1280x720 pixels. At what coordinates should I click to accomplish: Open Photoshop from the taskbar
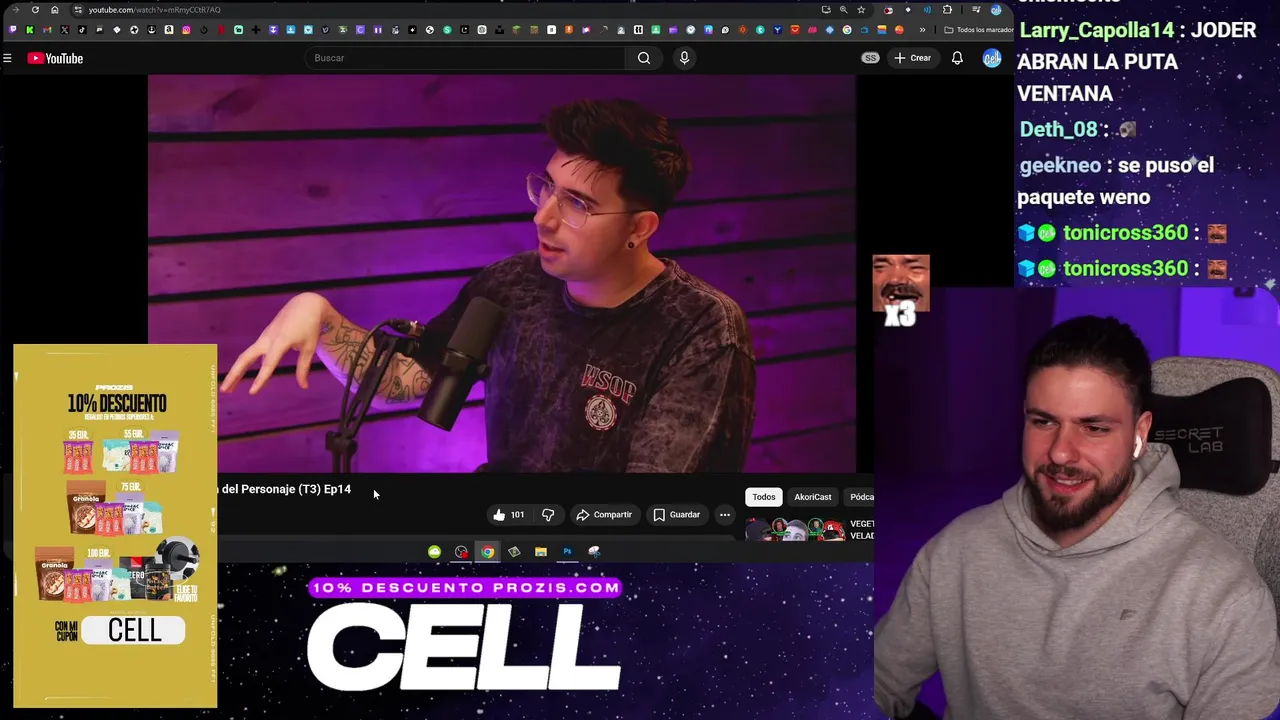567,552
